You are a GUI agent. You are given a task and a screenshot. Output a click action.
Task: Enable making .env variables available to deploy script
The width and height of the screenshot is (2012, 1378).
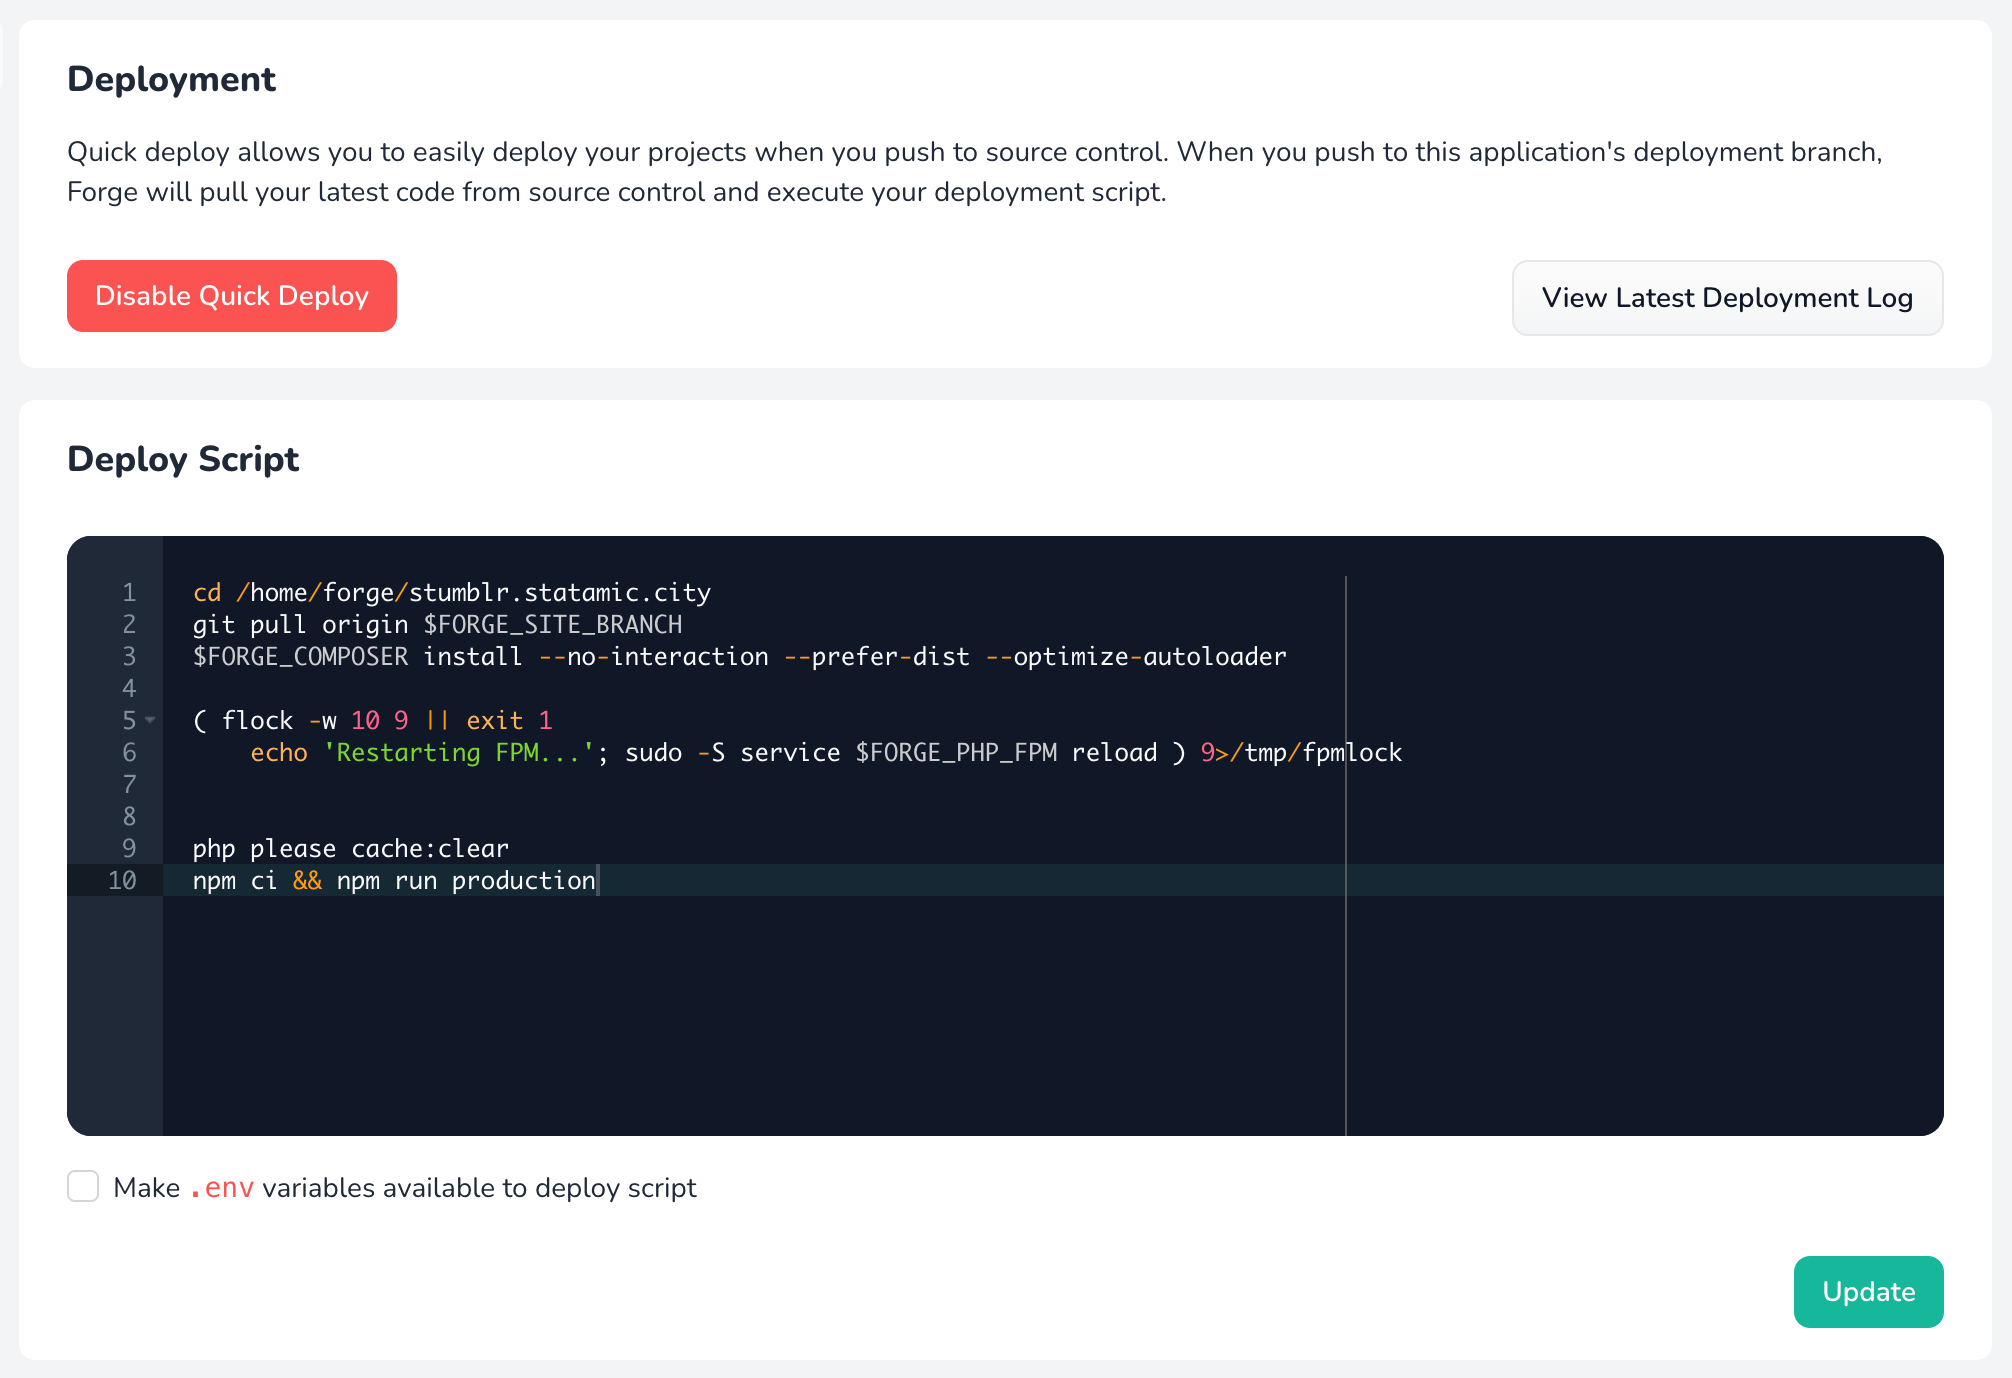tap(83, 1186)
